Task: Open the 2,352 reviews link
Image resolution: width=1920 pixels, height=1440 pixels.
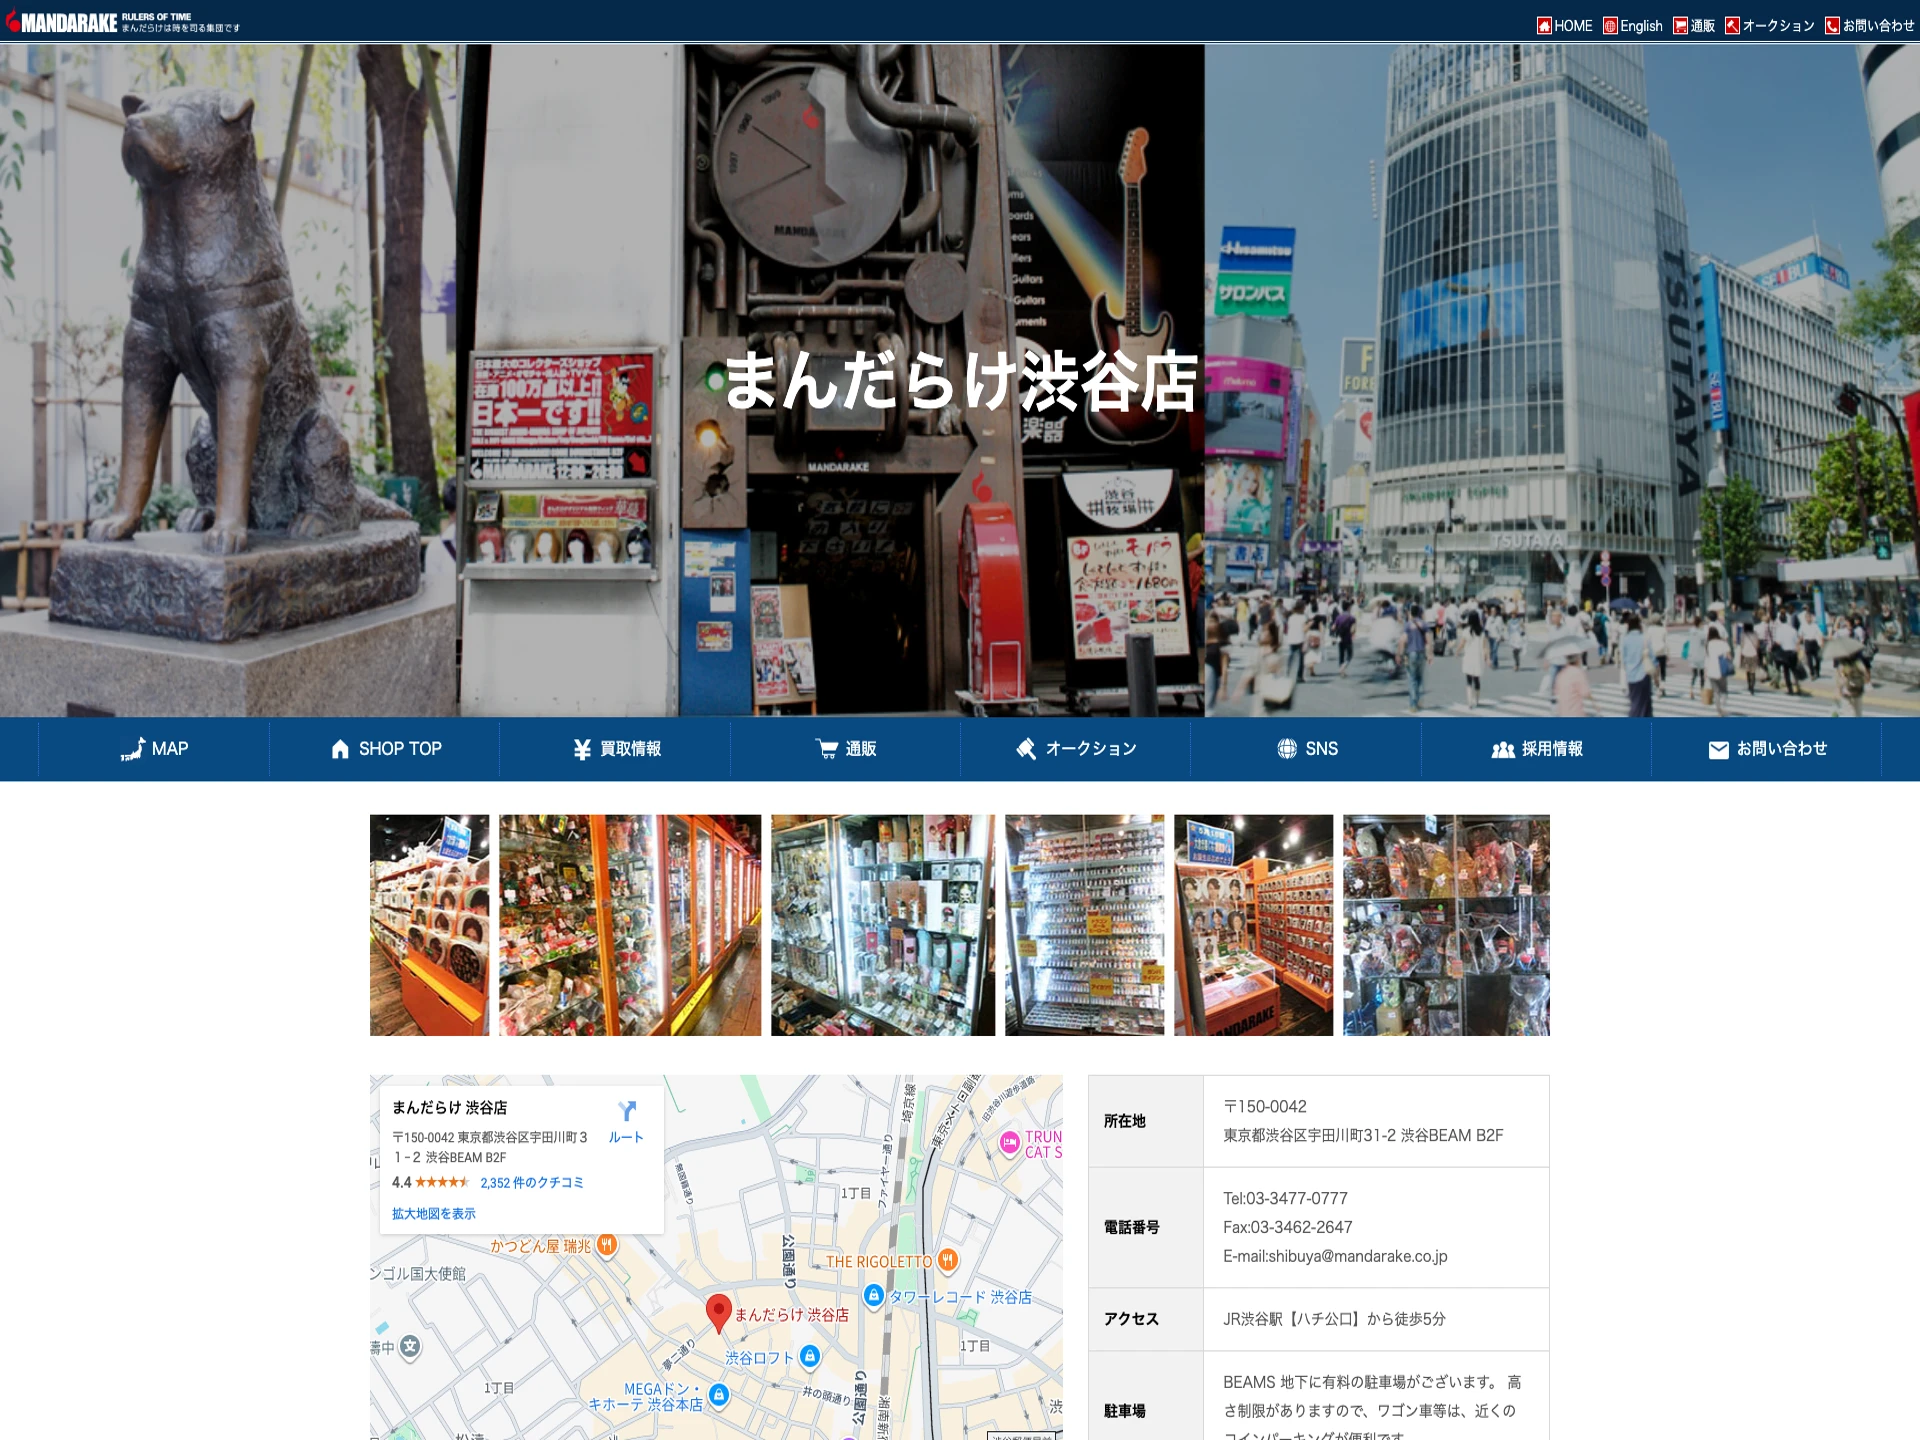Action: coord(531,1182)
